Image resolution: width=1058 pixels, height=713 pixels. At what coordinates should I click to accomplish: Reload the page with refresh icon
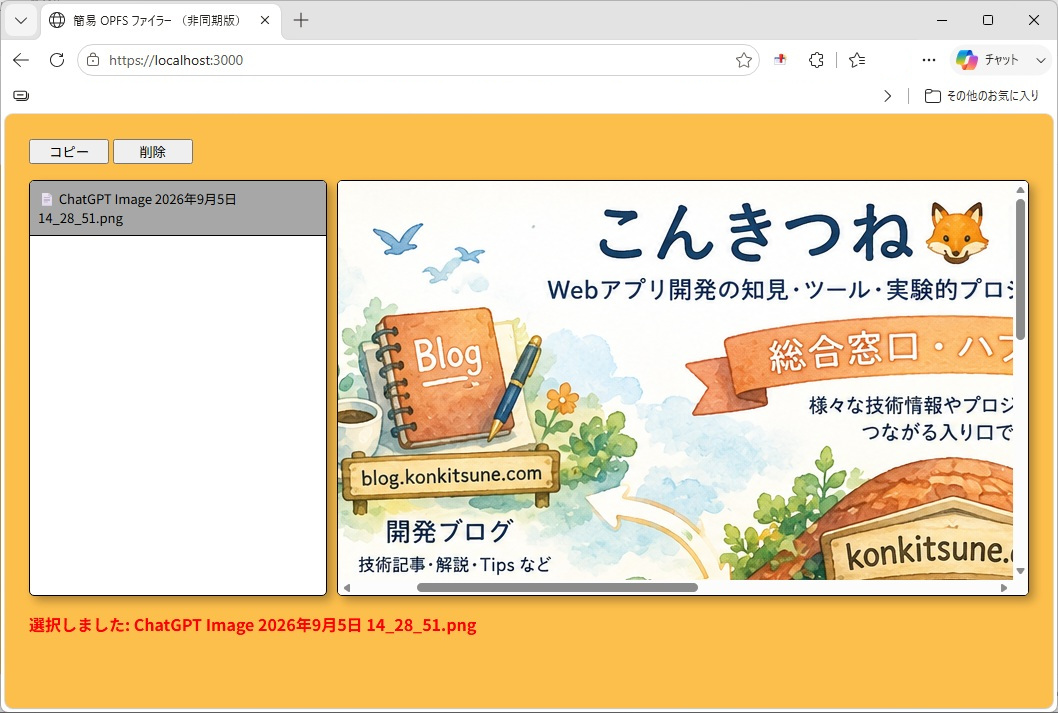point(57,60)
